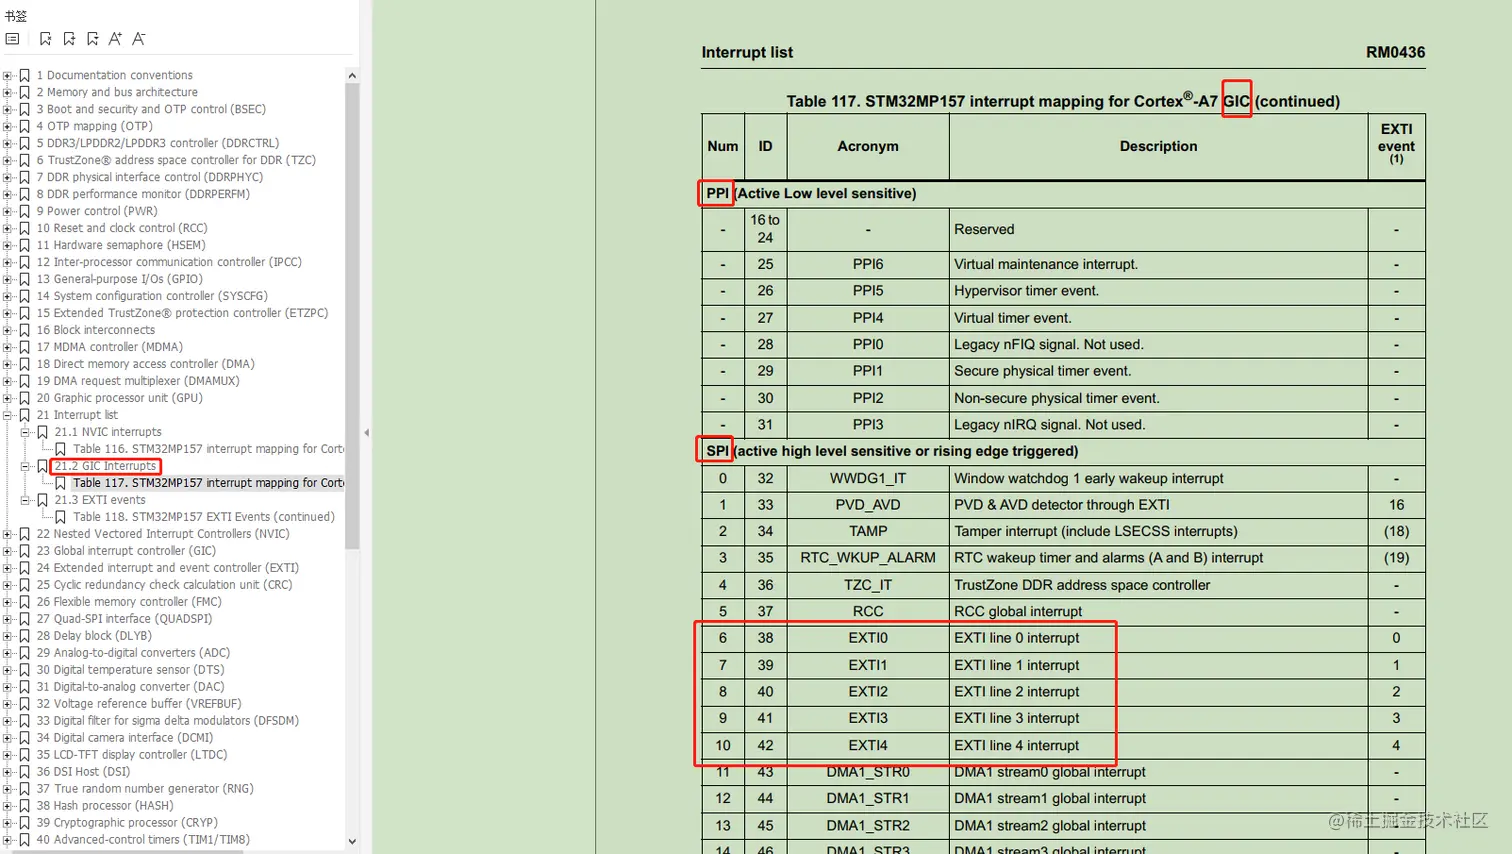Click the DMA1_STR1 acronym cell
Viewport: 1512px width, 854px height.
868,798
